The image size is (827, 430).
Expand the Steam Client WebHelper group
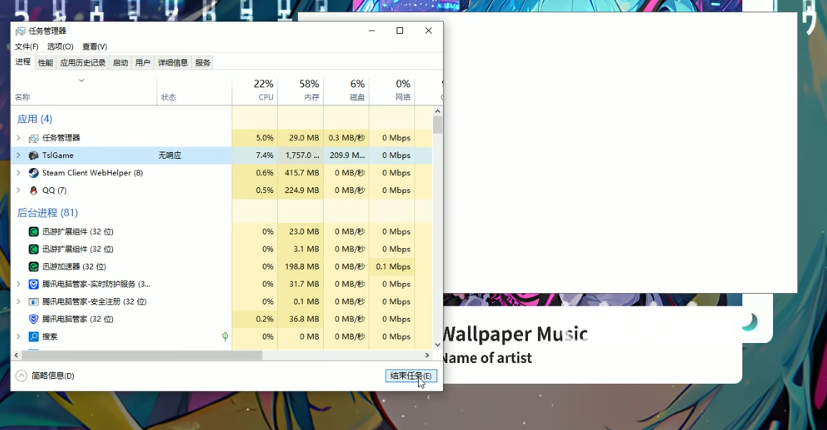coord(18,173)
